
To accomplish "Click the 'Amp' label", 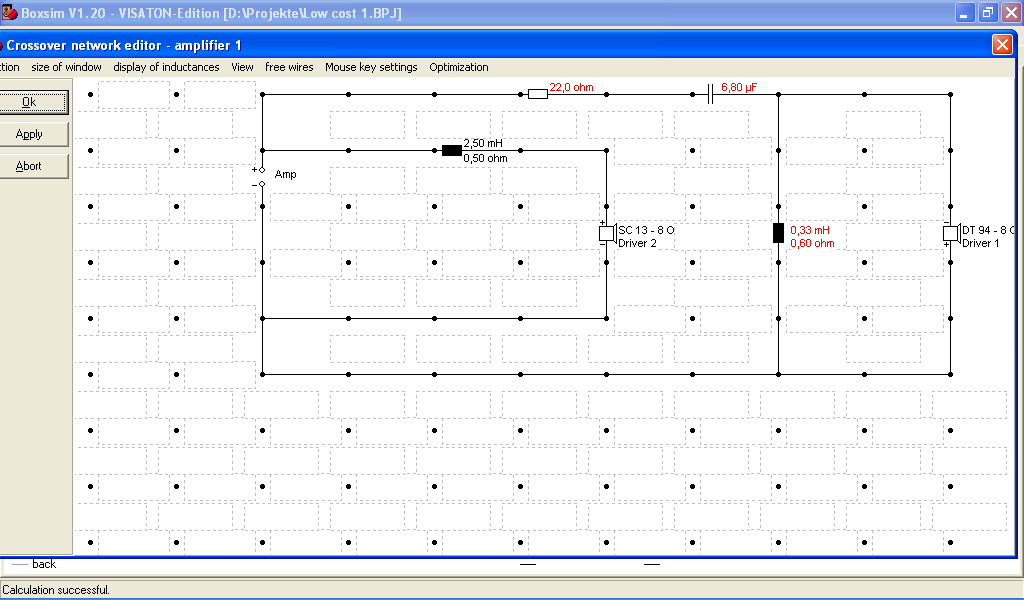I will click(285, 174).
